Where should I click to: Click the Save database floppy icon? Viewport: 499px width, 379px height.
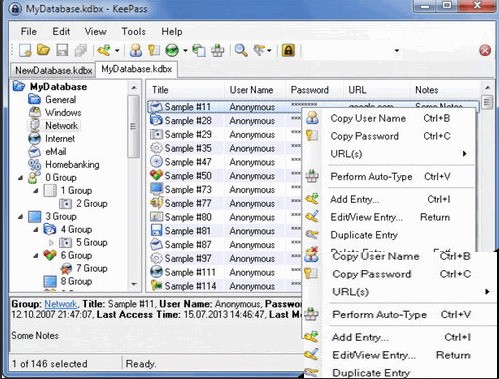pos(62,51)
